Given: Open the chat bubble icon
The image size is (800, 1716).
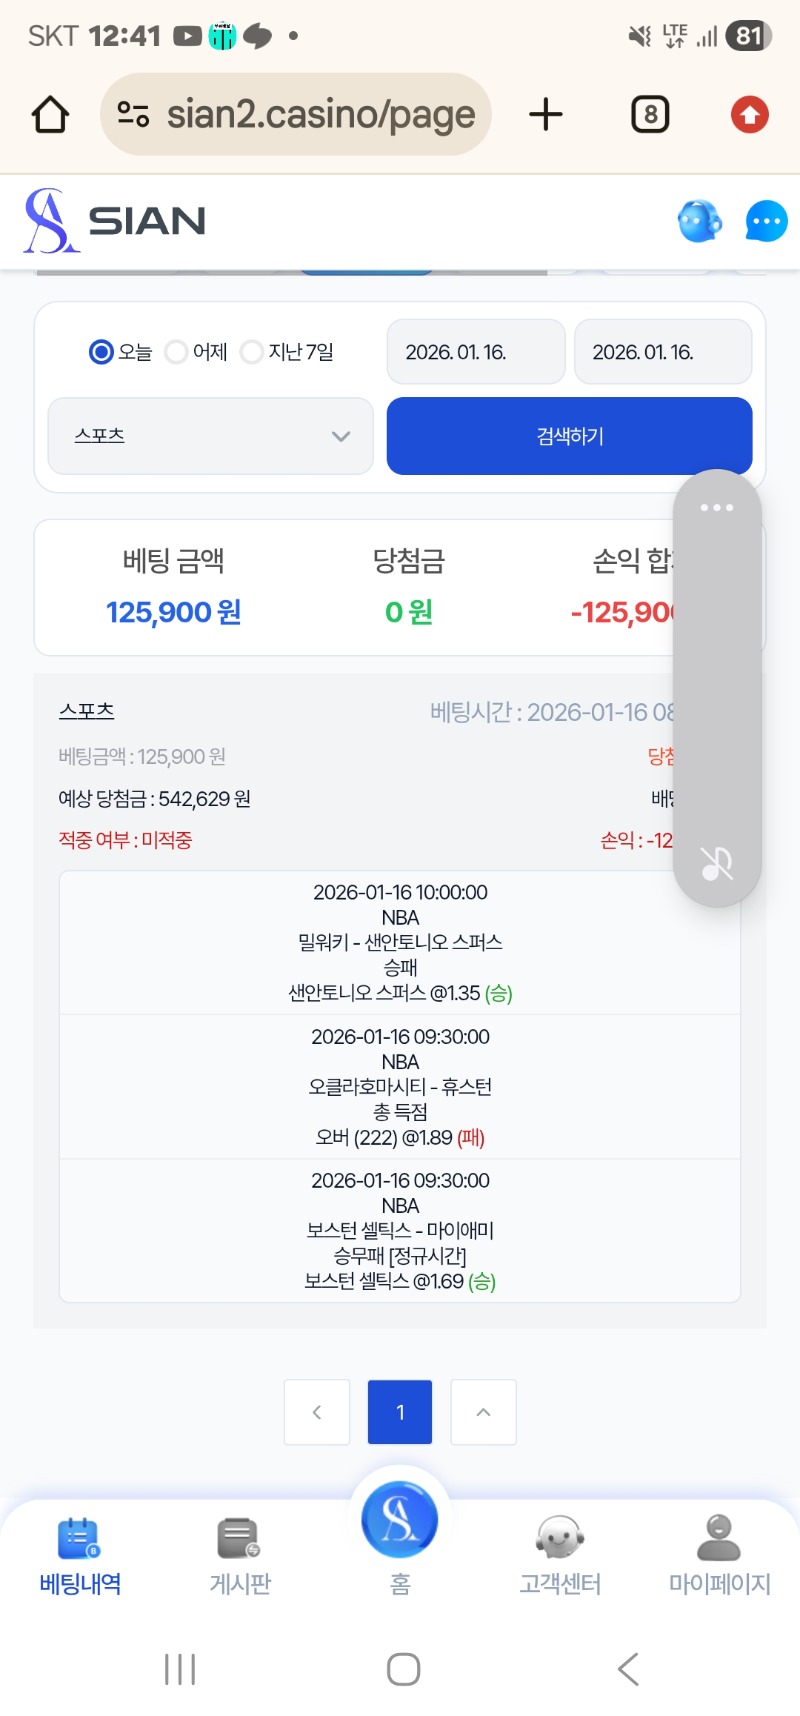Looking at the screenshot, I should (x=766, y=221).
